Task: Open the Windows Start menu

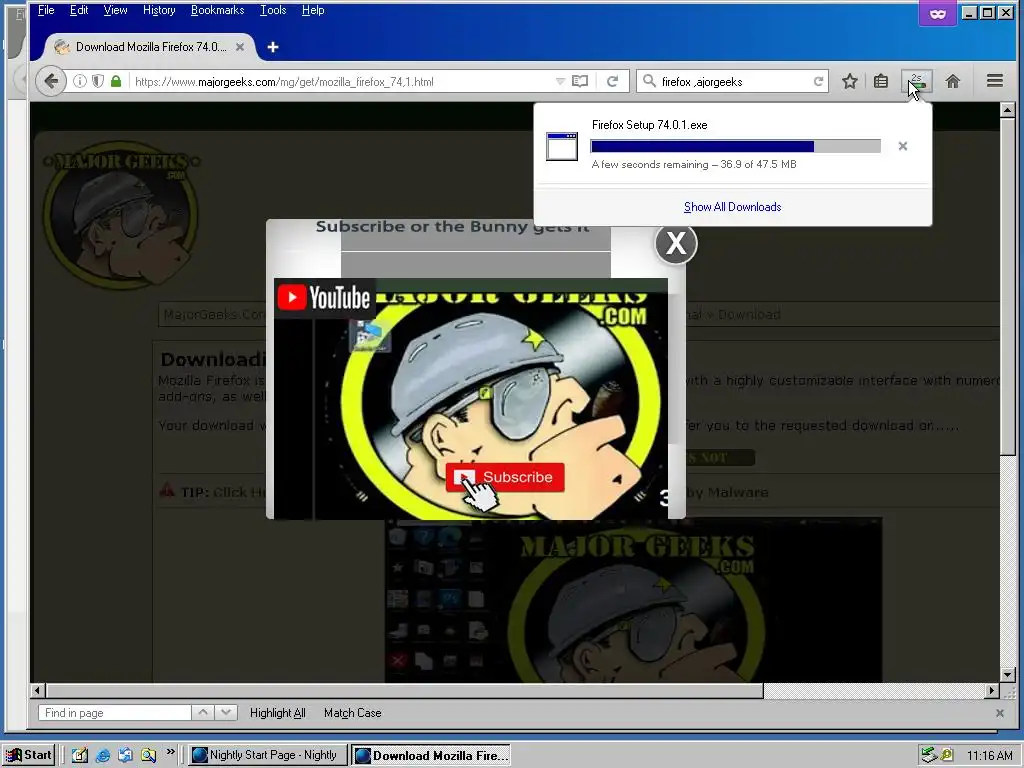Action: coord(29,755)
